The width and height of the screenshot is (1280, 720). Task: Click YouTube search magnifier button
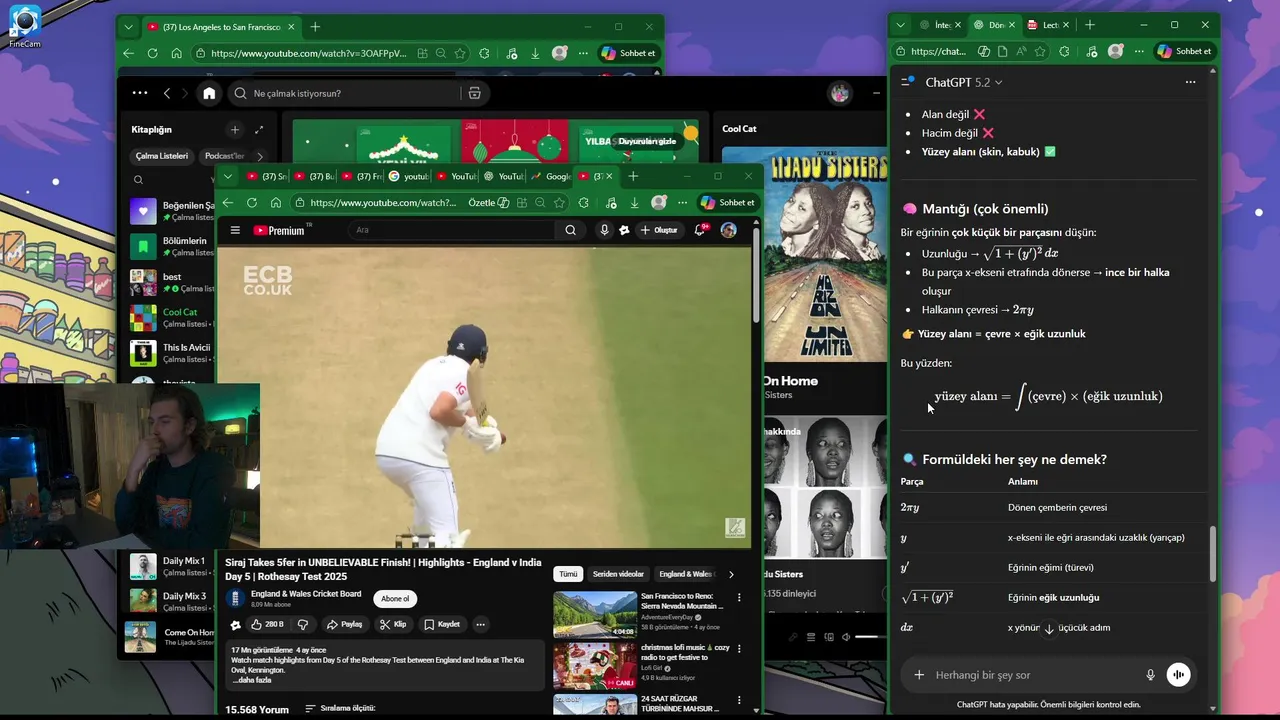570,230
